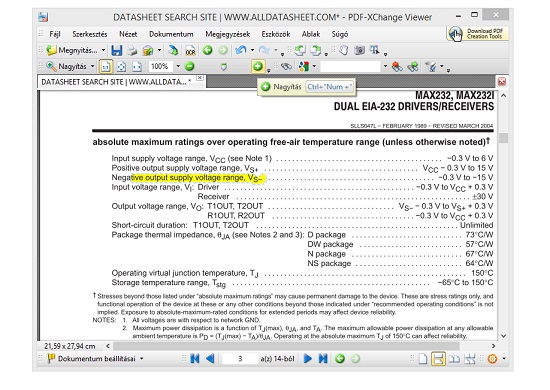Click the 100% zoom level field

[160, 66]
